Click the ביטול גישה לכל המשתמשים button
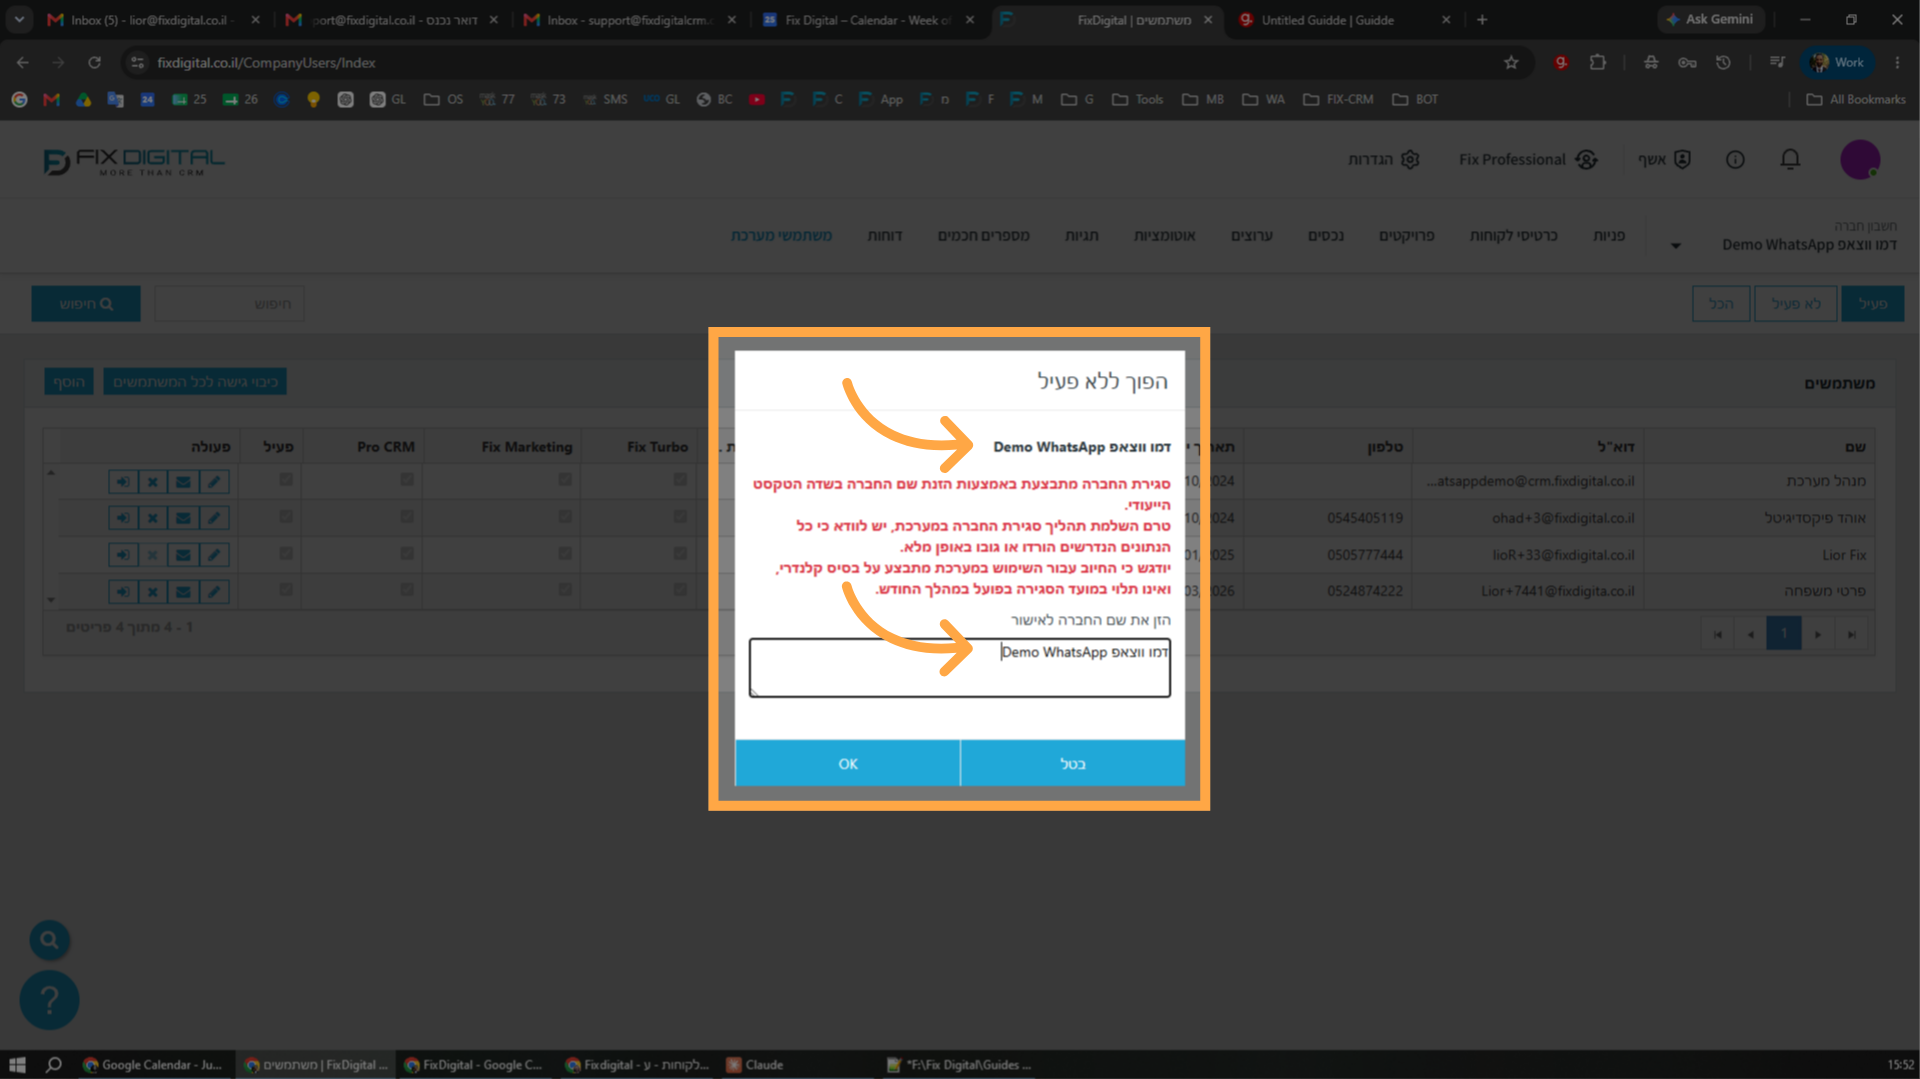The height and width of the screenshot is (1079, 1920). tap(195, 382)
